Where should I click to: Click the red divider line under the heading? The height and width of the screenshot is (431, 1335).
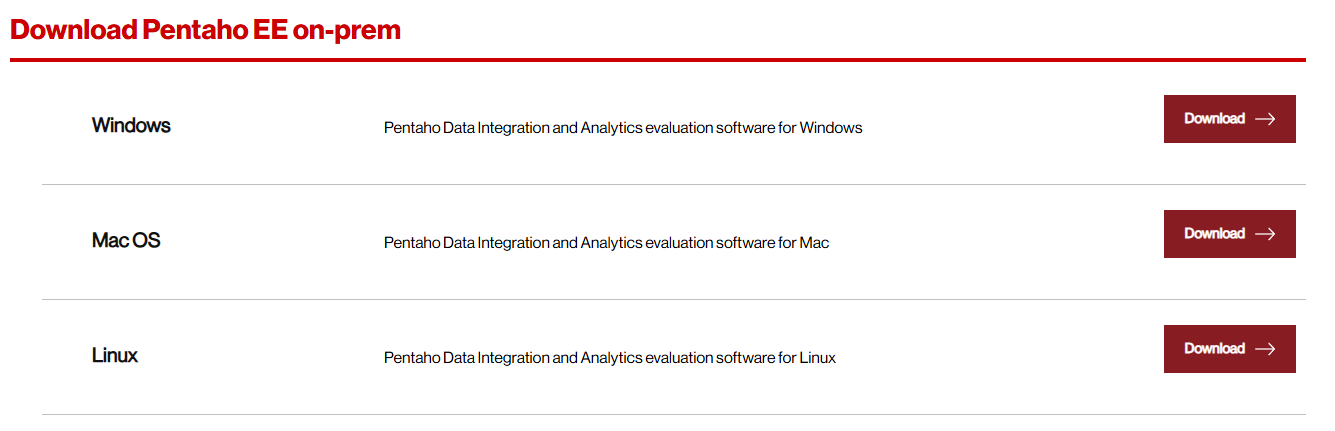[x=657, y=60]
